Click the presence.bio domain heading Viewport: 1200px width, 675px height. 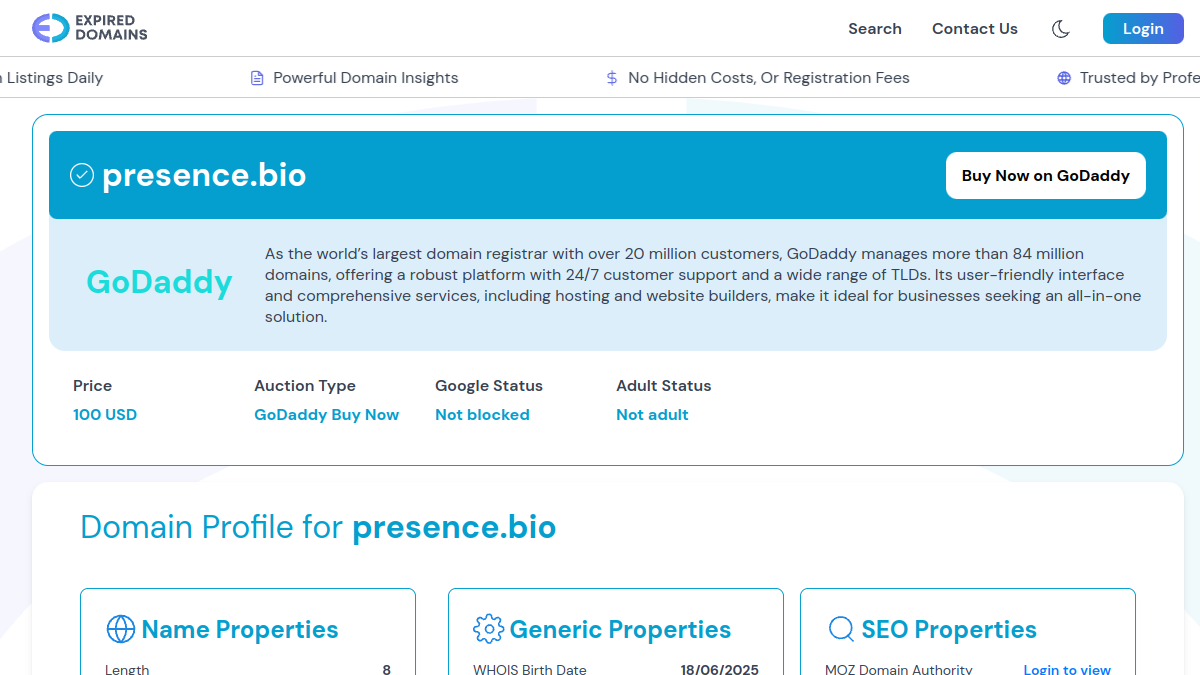pyautogui.click(x=204, y=175)
